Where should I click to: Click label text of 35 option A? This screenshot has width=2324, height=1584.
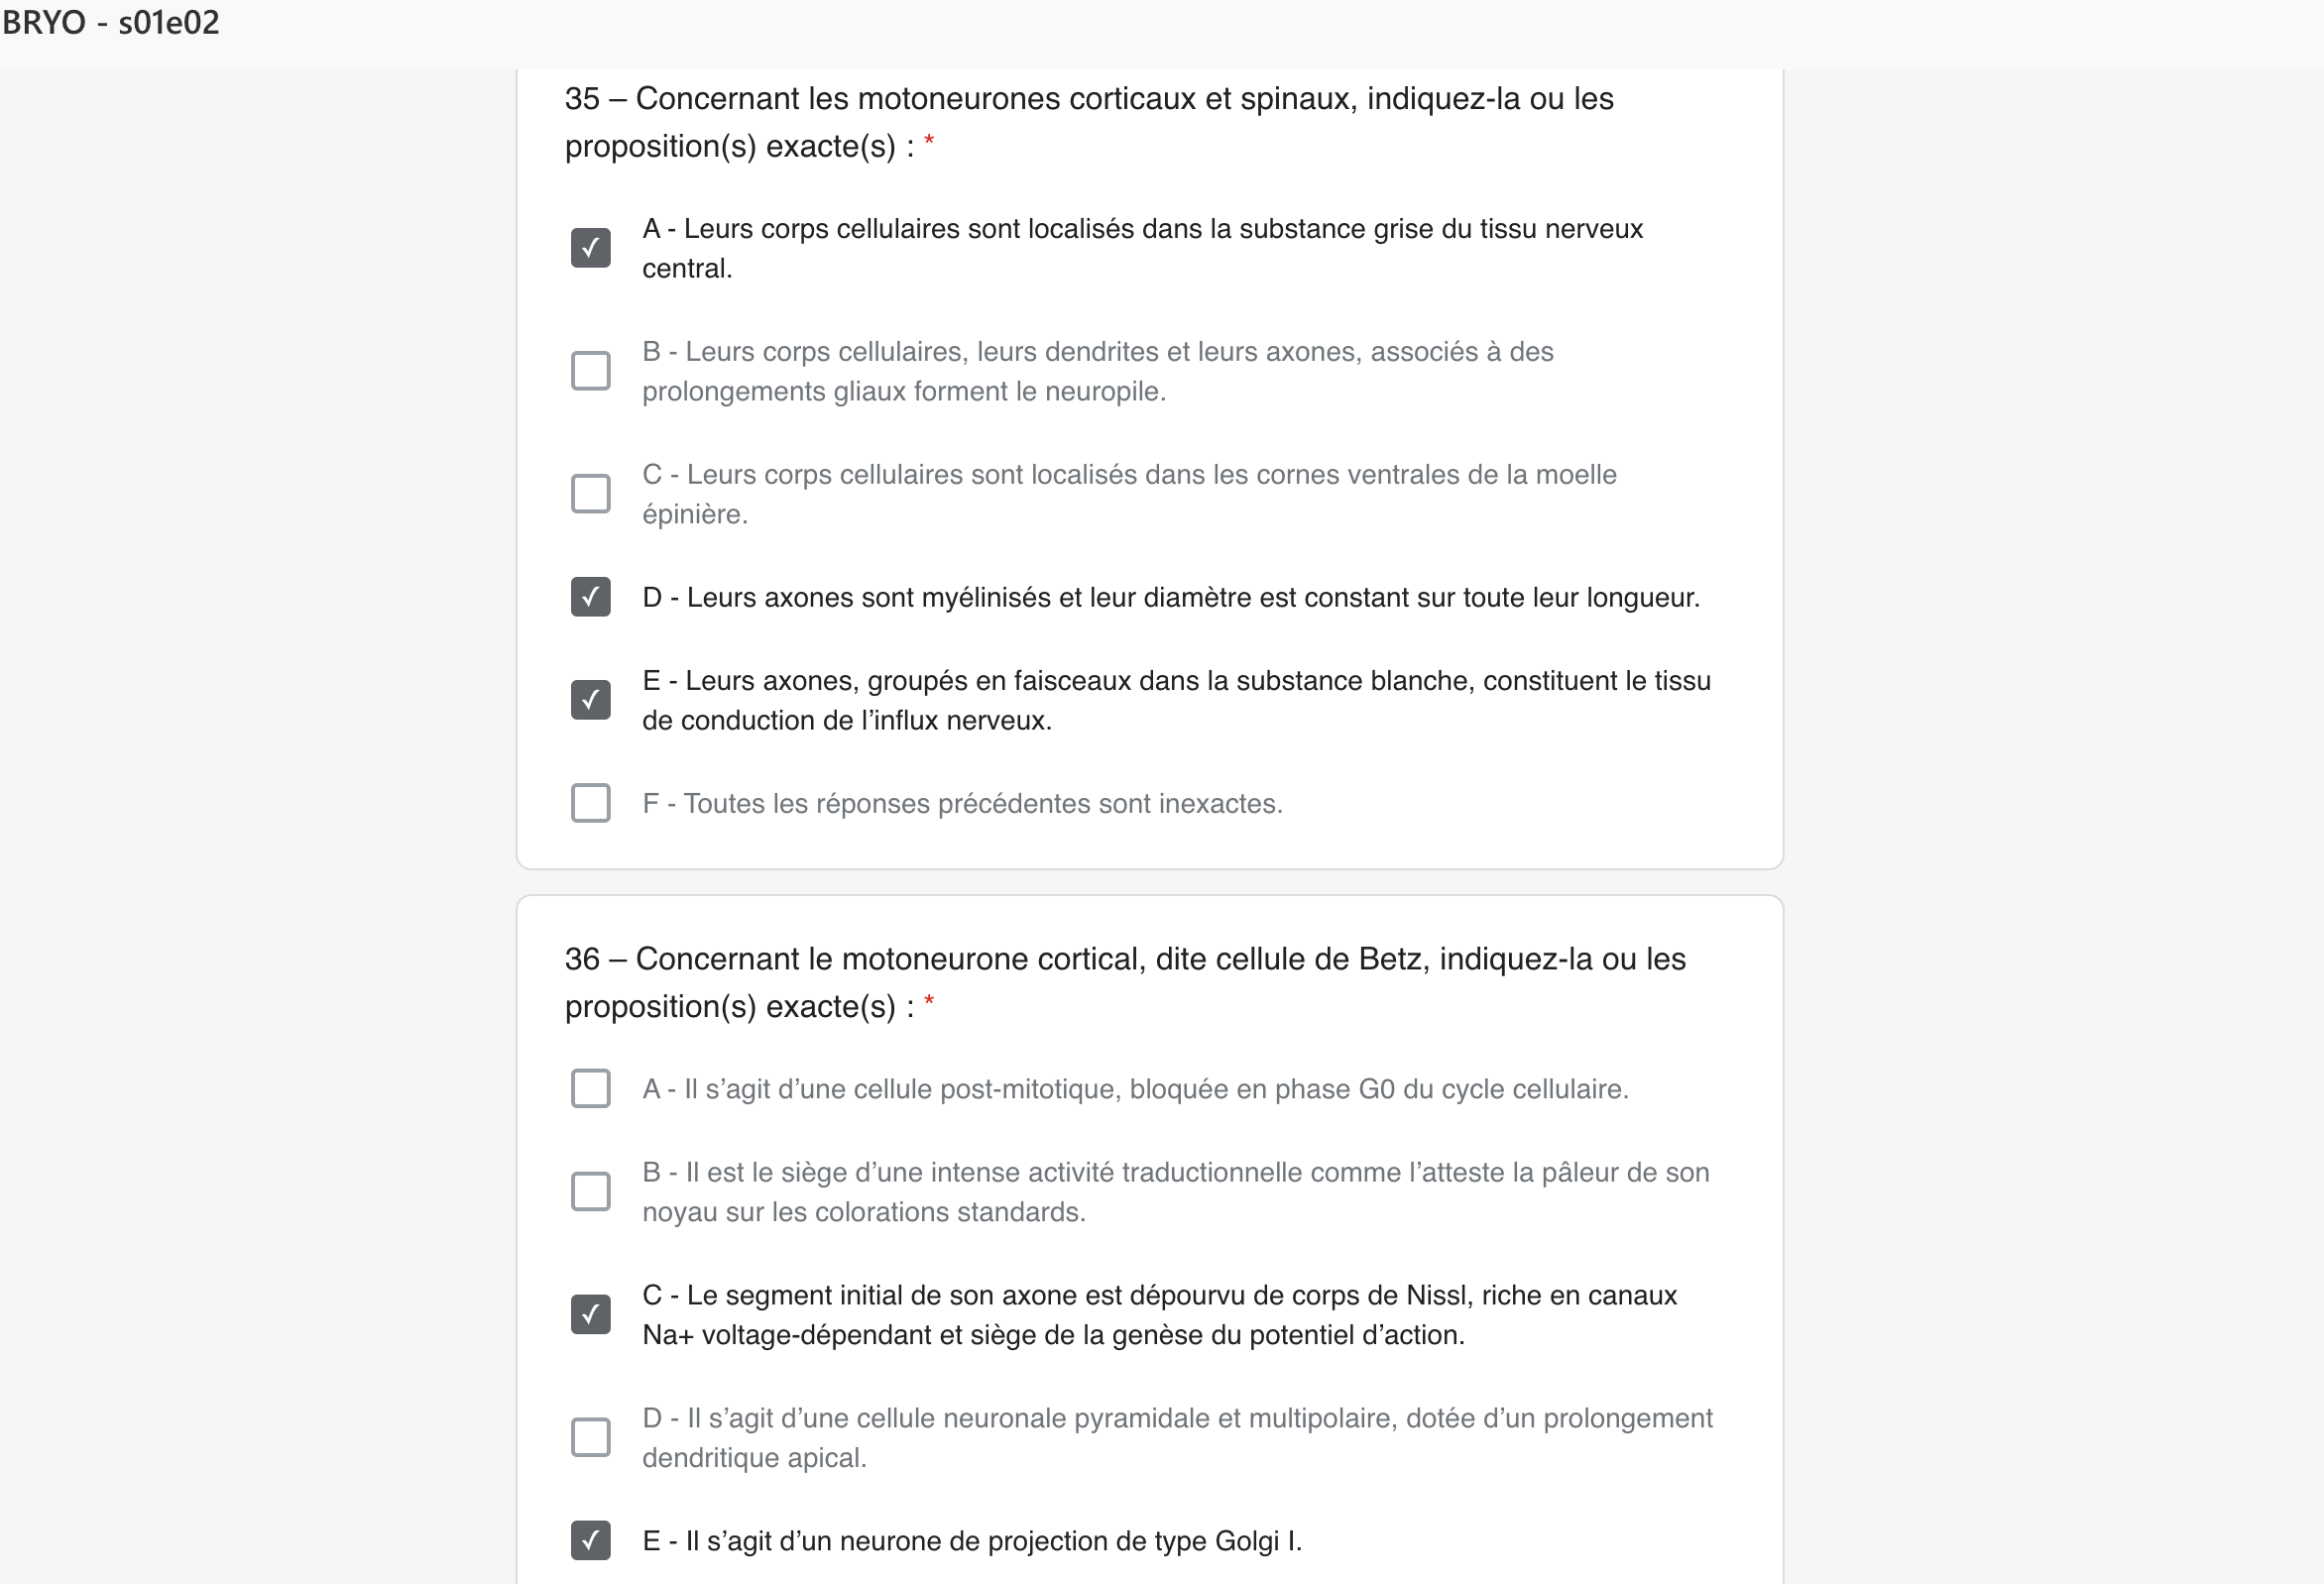click(1142, 248)
